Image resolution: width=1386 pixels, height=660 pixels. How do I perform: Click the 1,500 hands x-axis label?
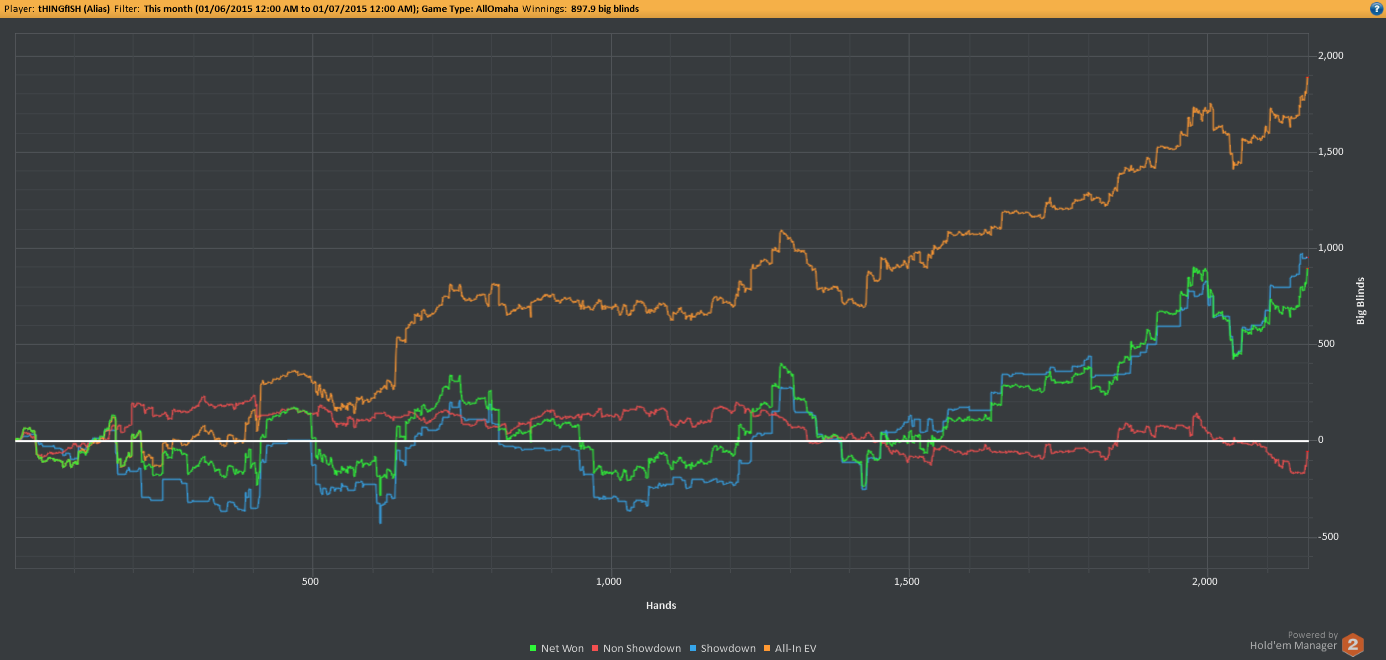(x=908, y=581)
